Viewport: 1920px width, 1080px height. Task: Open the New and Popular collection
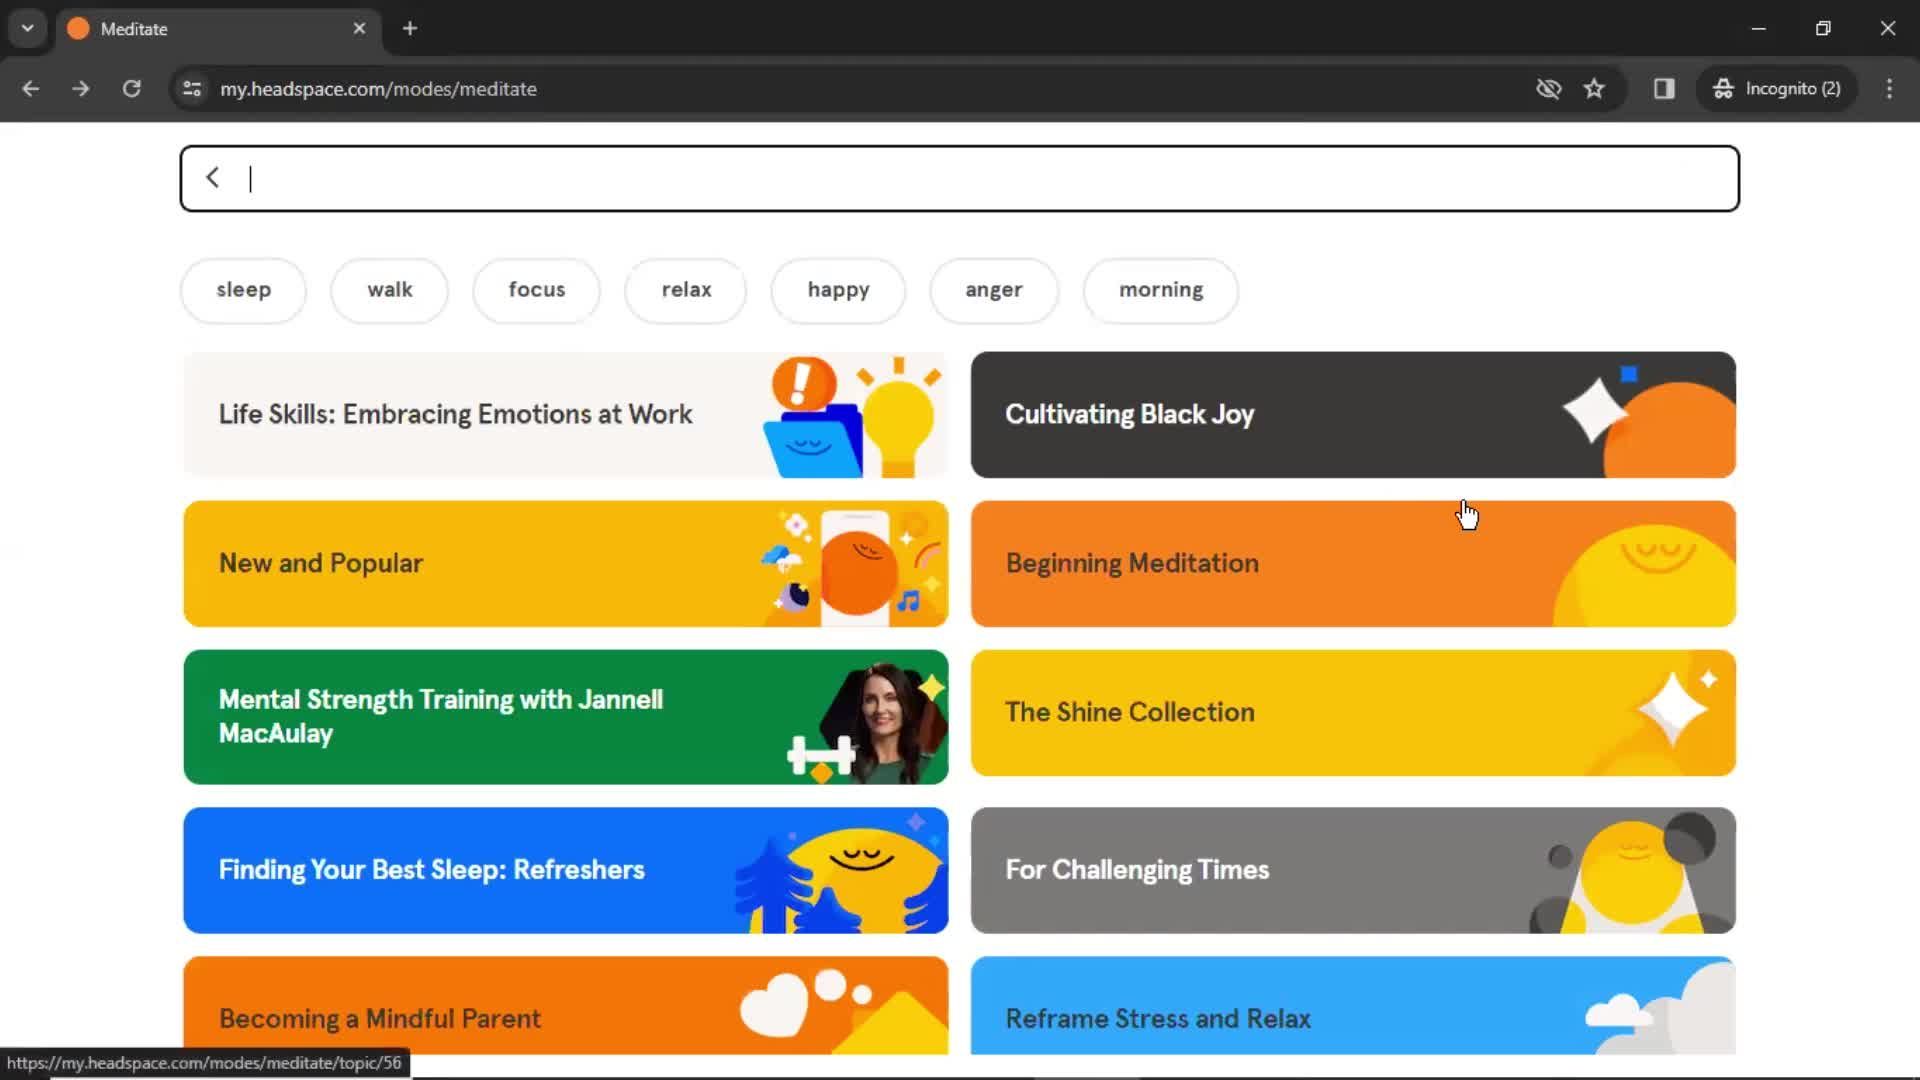tap(566, 564)
